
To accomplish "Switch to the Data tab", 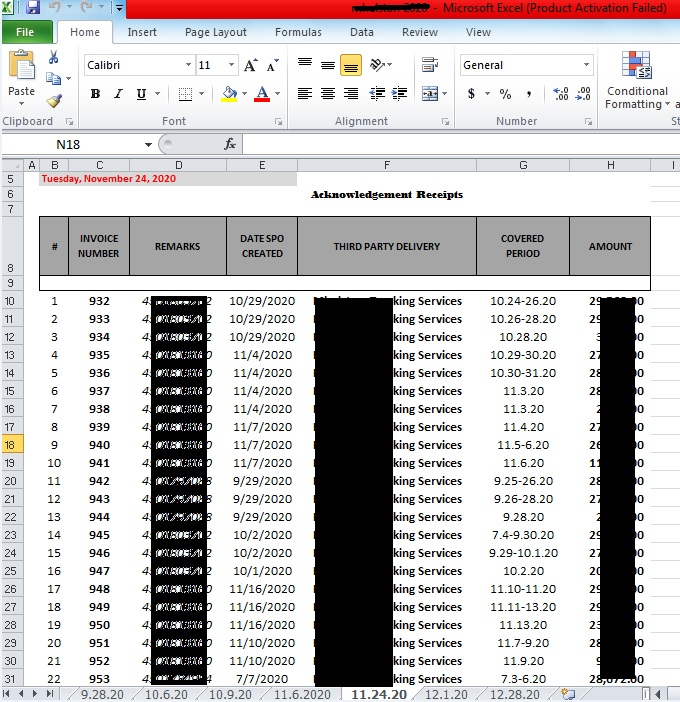I will pos(362,32).
